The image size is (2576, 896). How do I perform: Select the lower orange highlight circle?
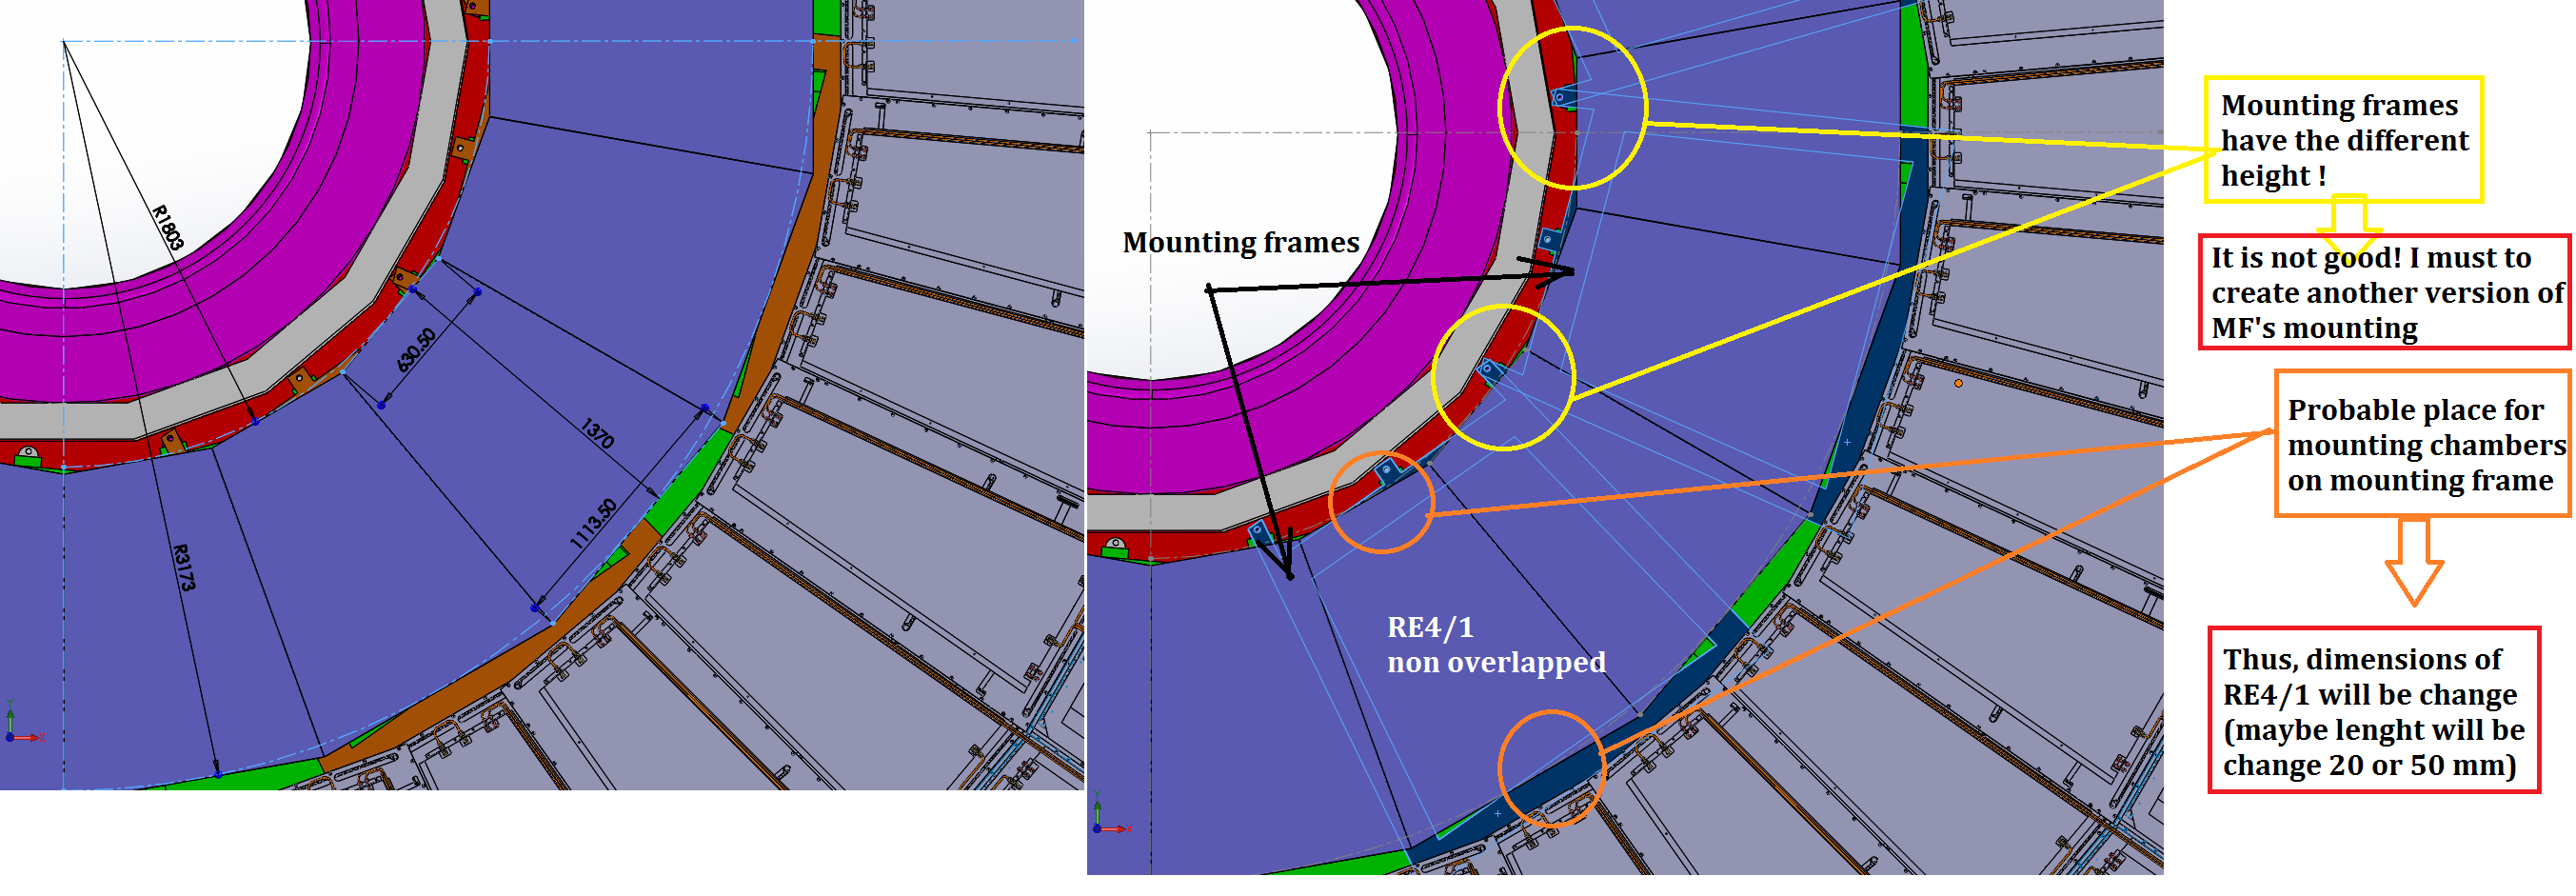(1551, 768)
